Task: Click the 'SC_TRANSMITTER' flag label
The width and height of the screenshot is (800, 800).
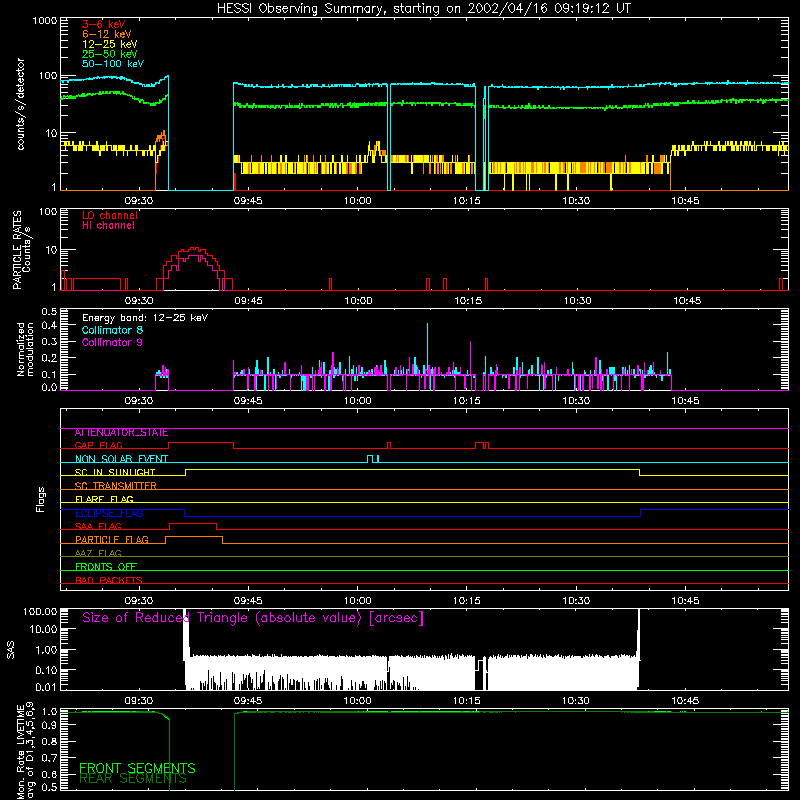Action: [115, 486]
